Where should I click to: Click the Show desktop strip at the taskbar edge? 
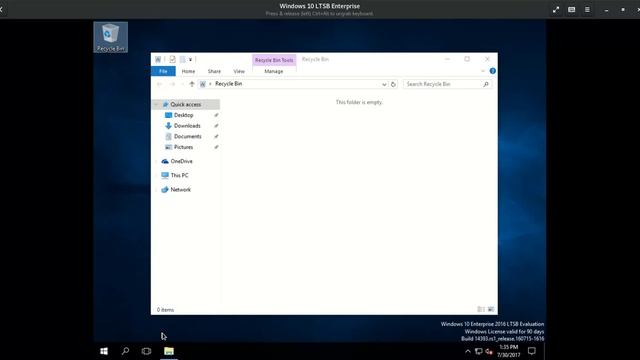point(545,351)
